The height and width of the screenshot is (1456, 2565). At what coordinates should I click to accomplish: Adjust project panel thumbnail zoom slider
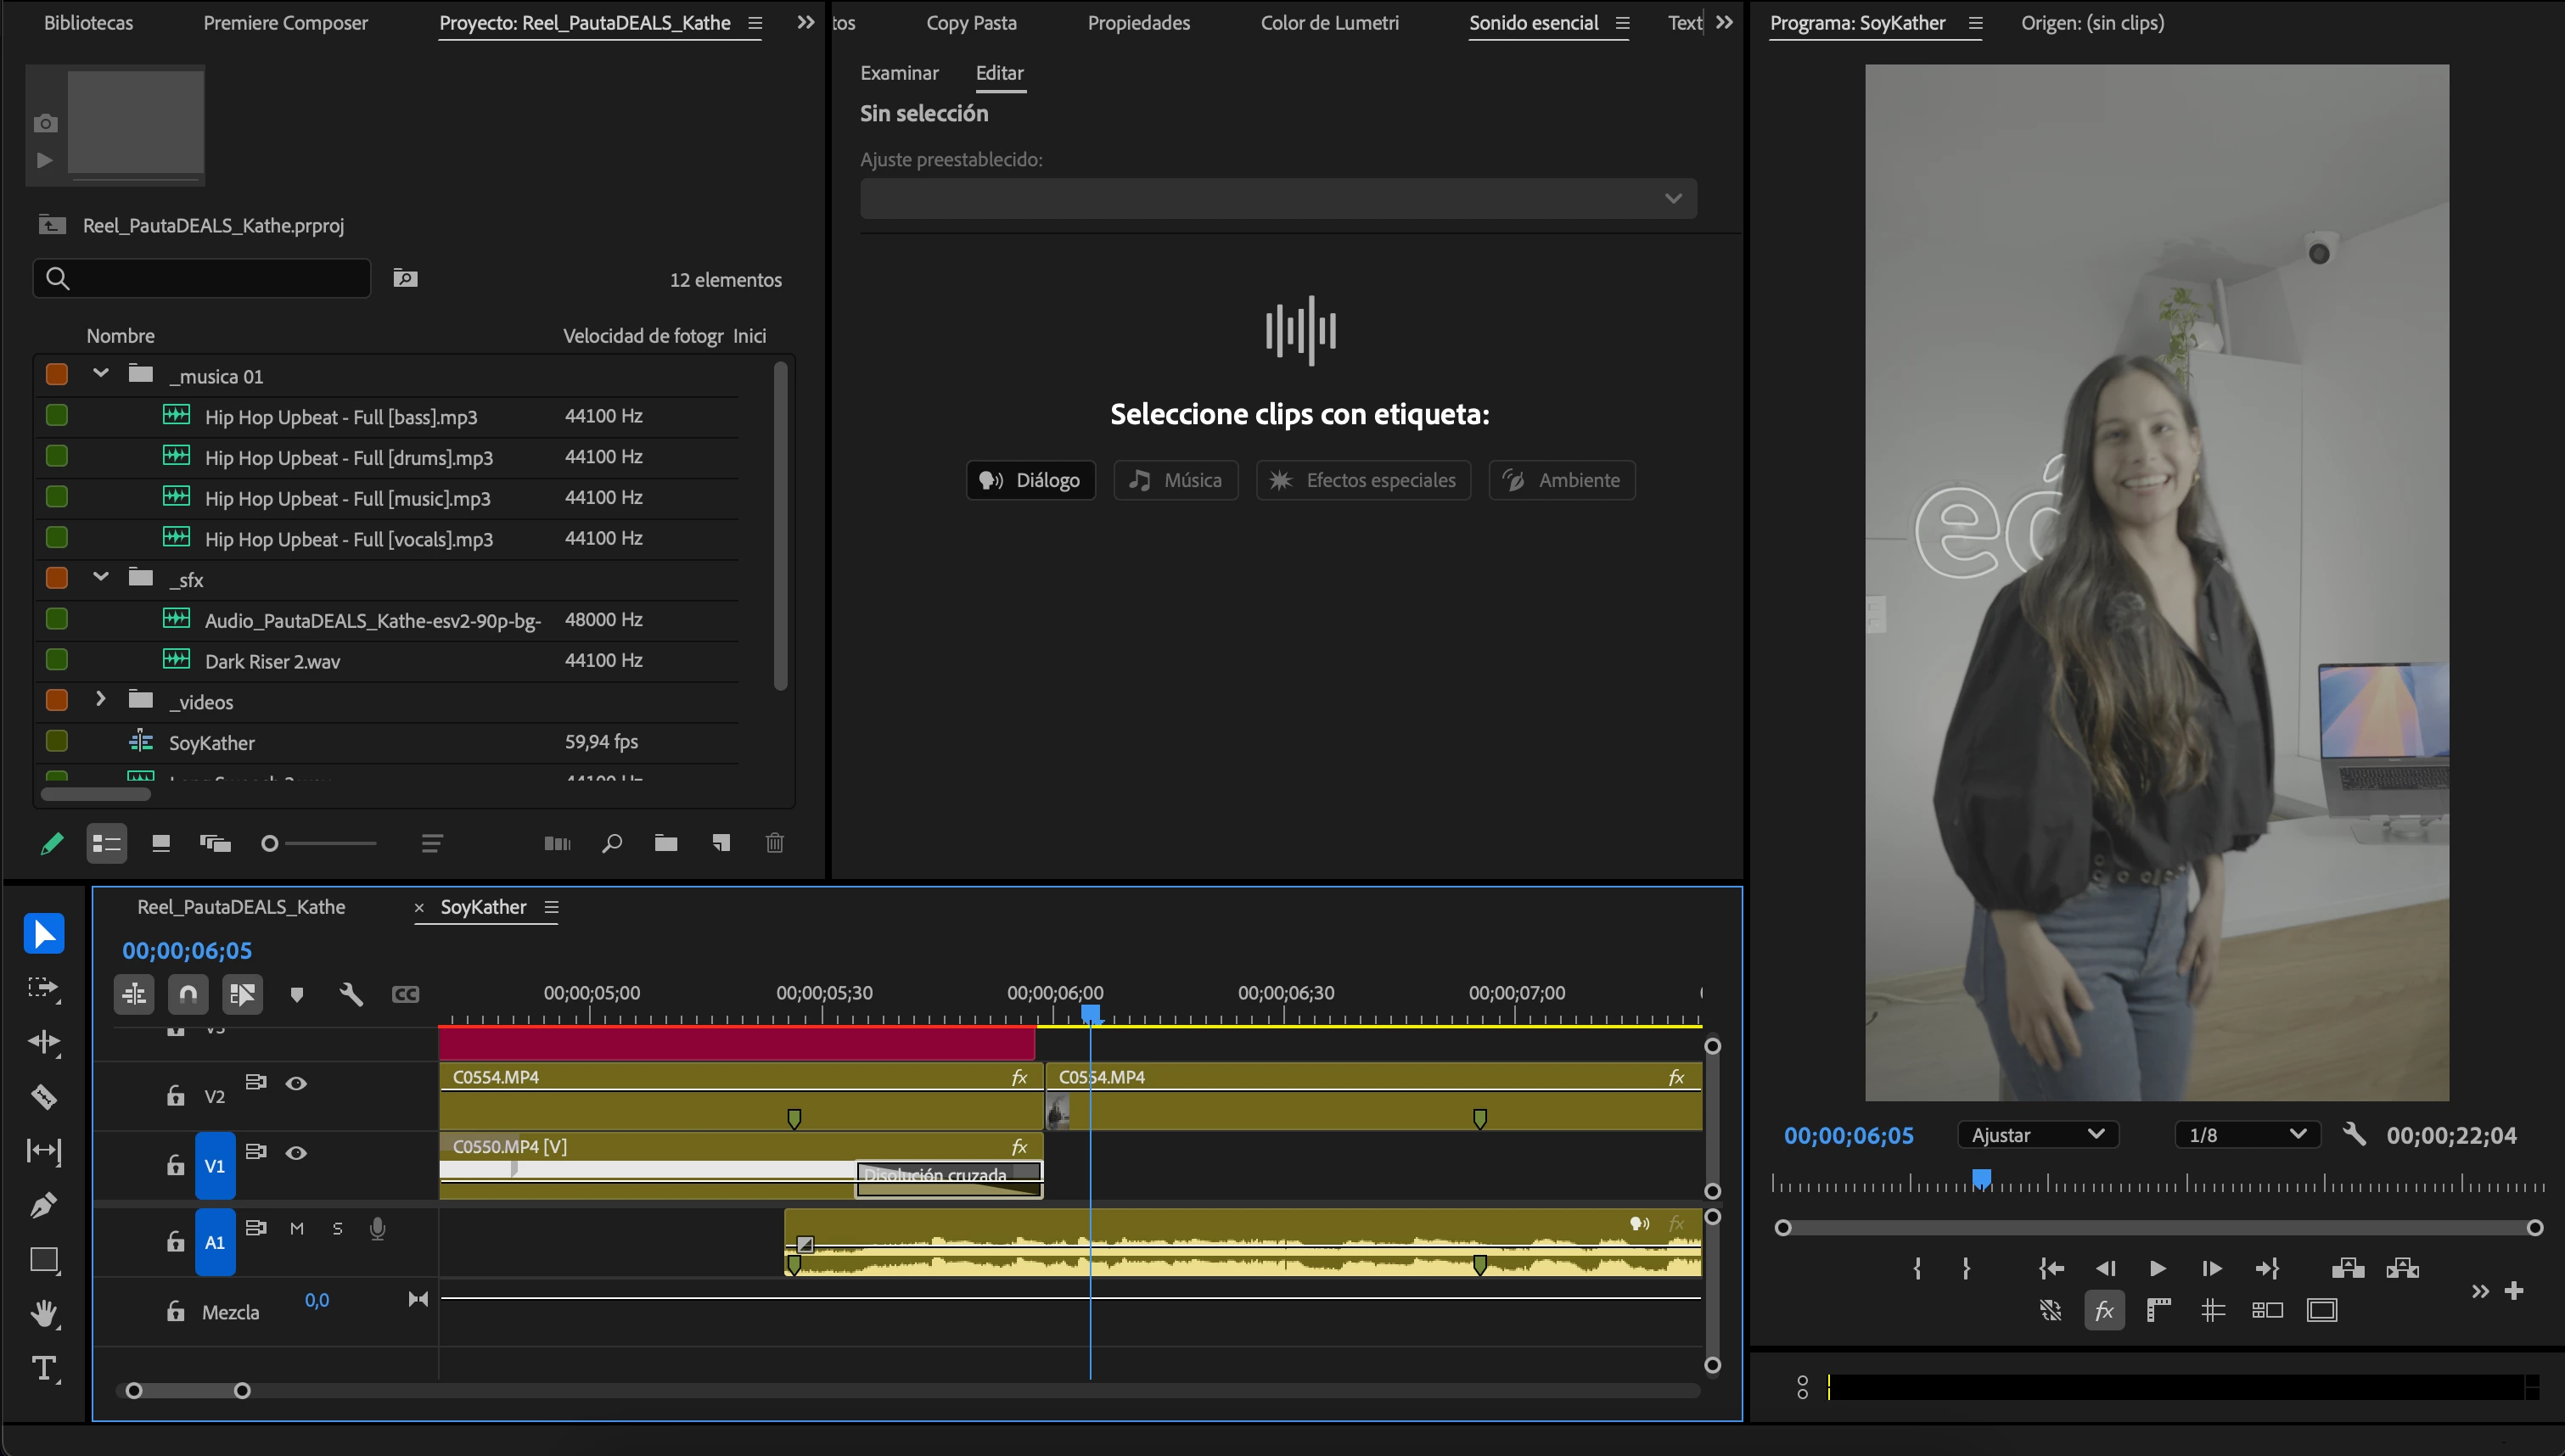tap(270, 843)
